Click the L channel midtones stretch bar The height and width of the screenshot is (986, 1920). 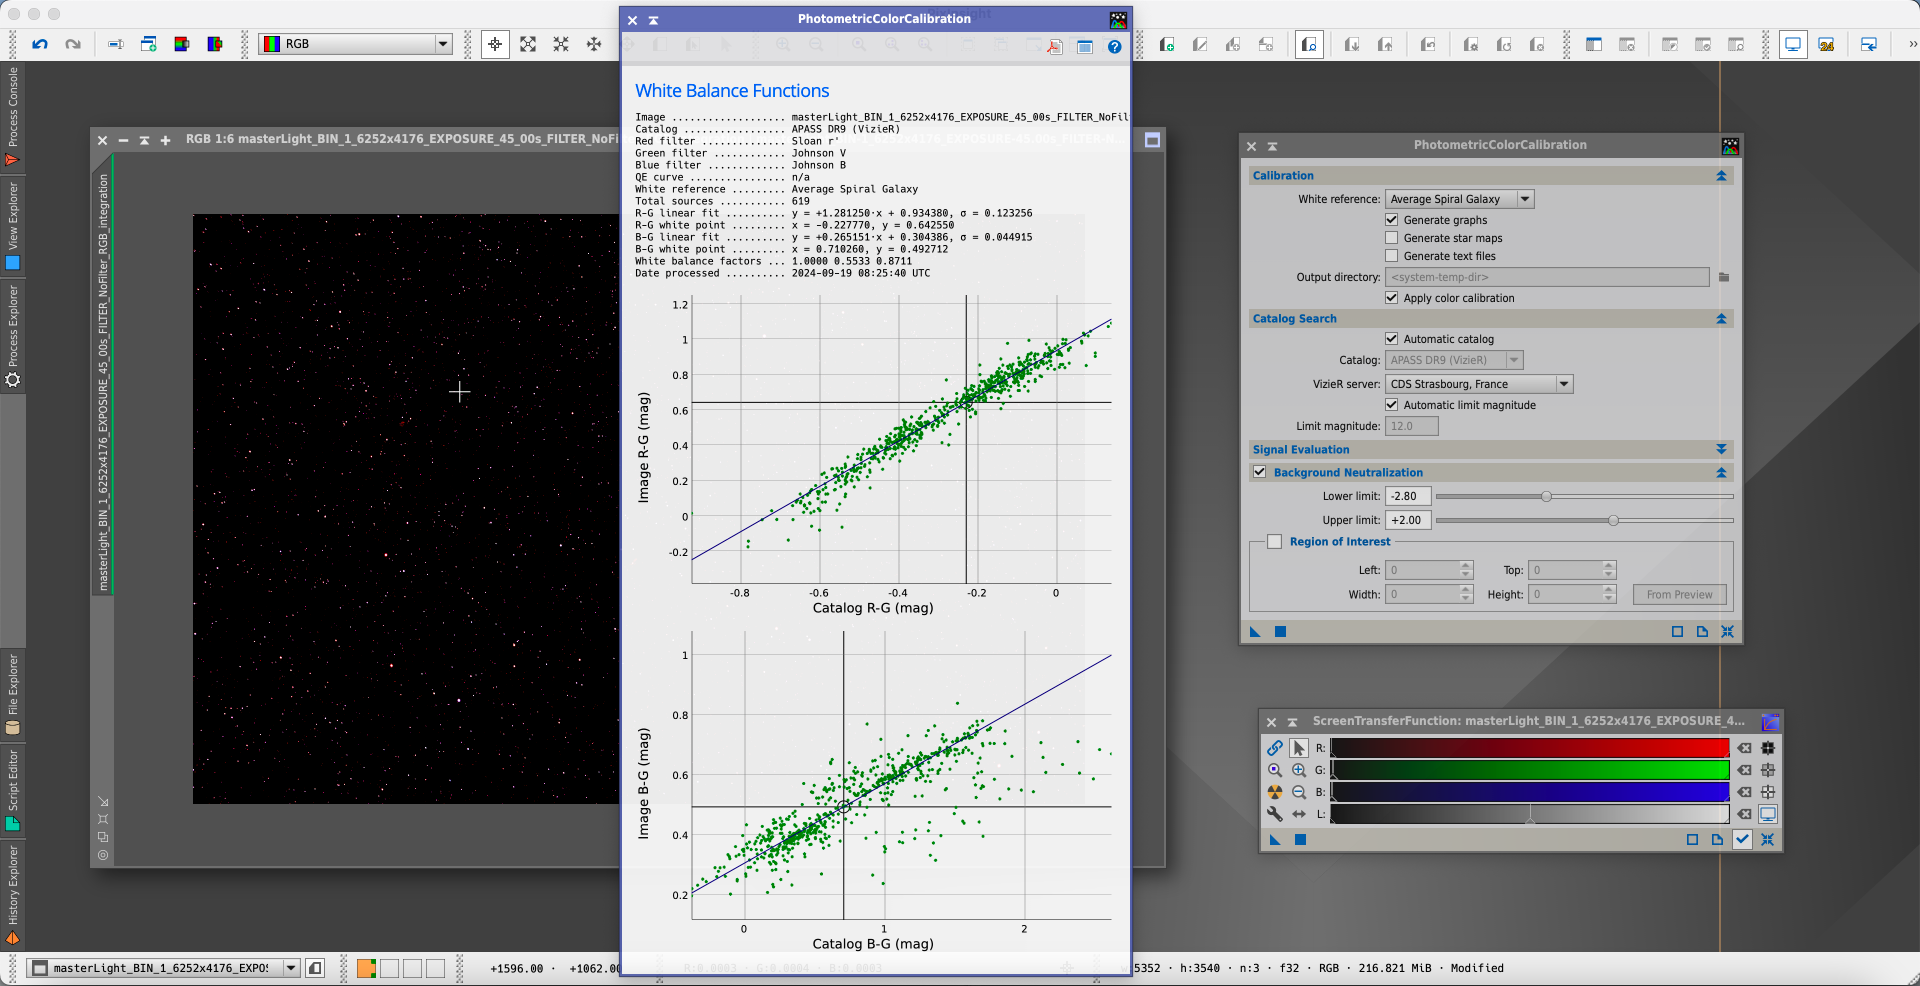[1529, 814]
